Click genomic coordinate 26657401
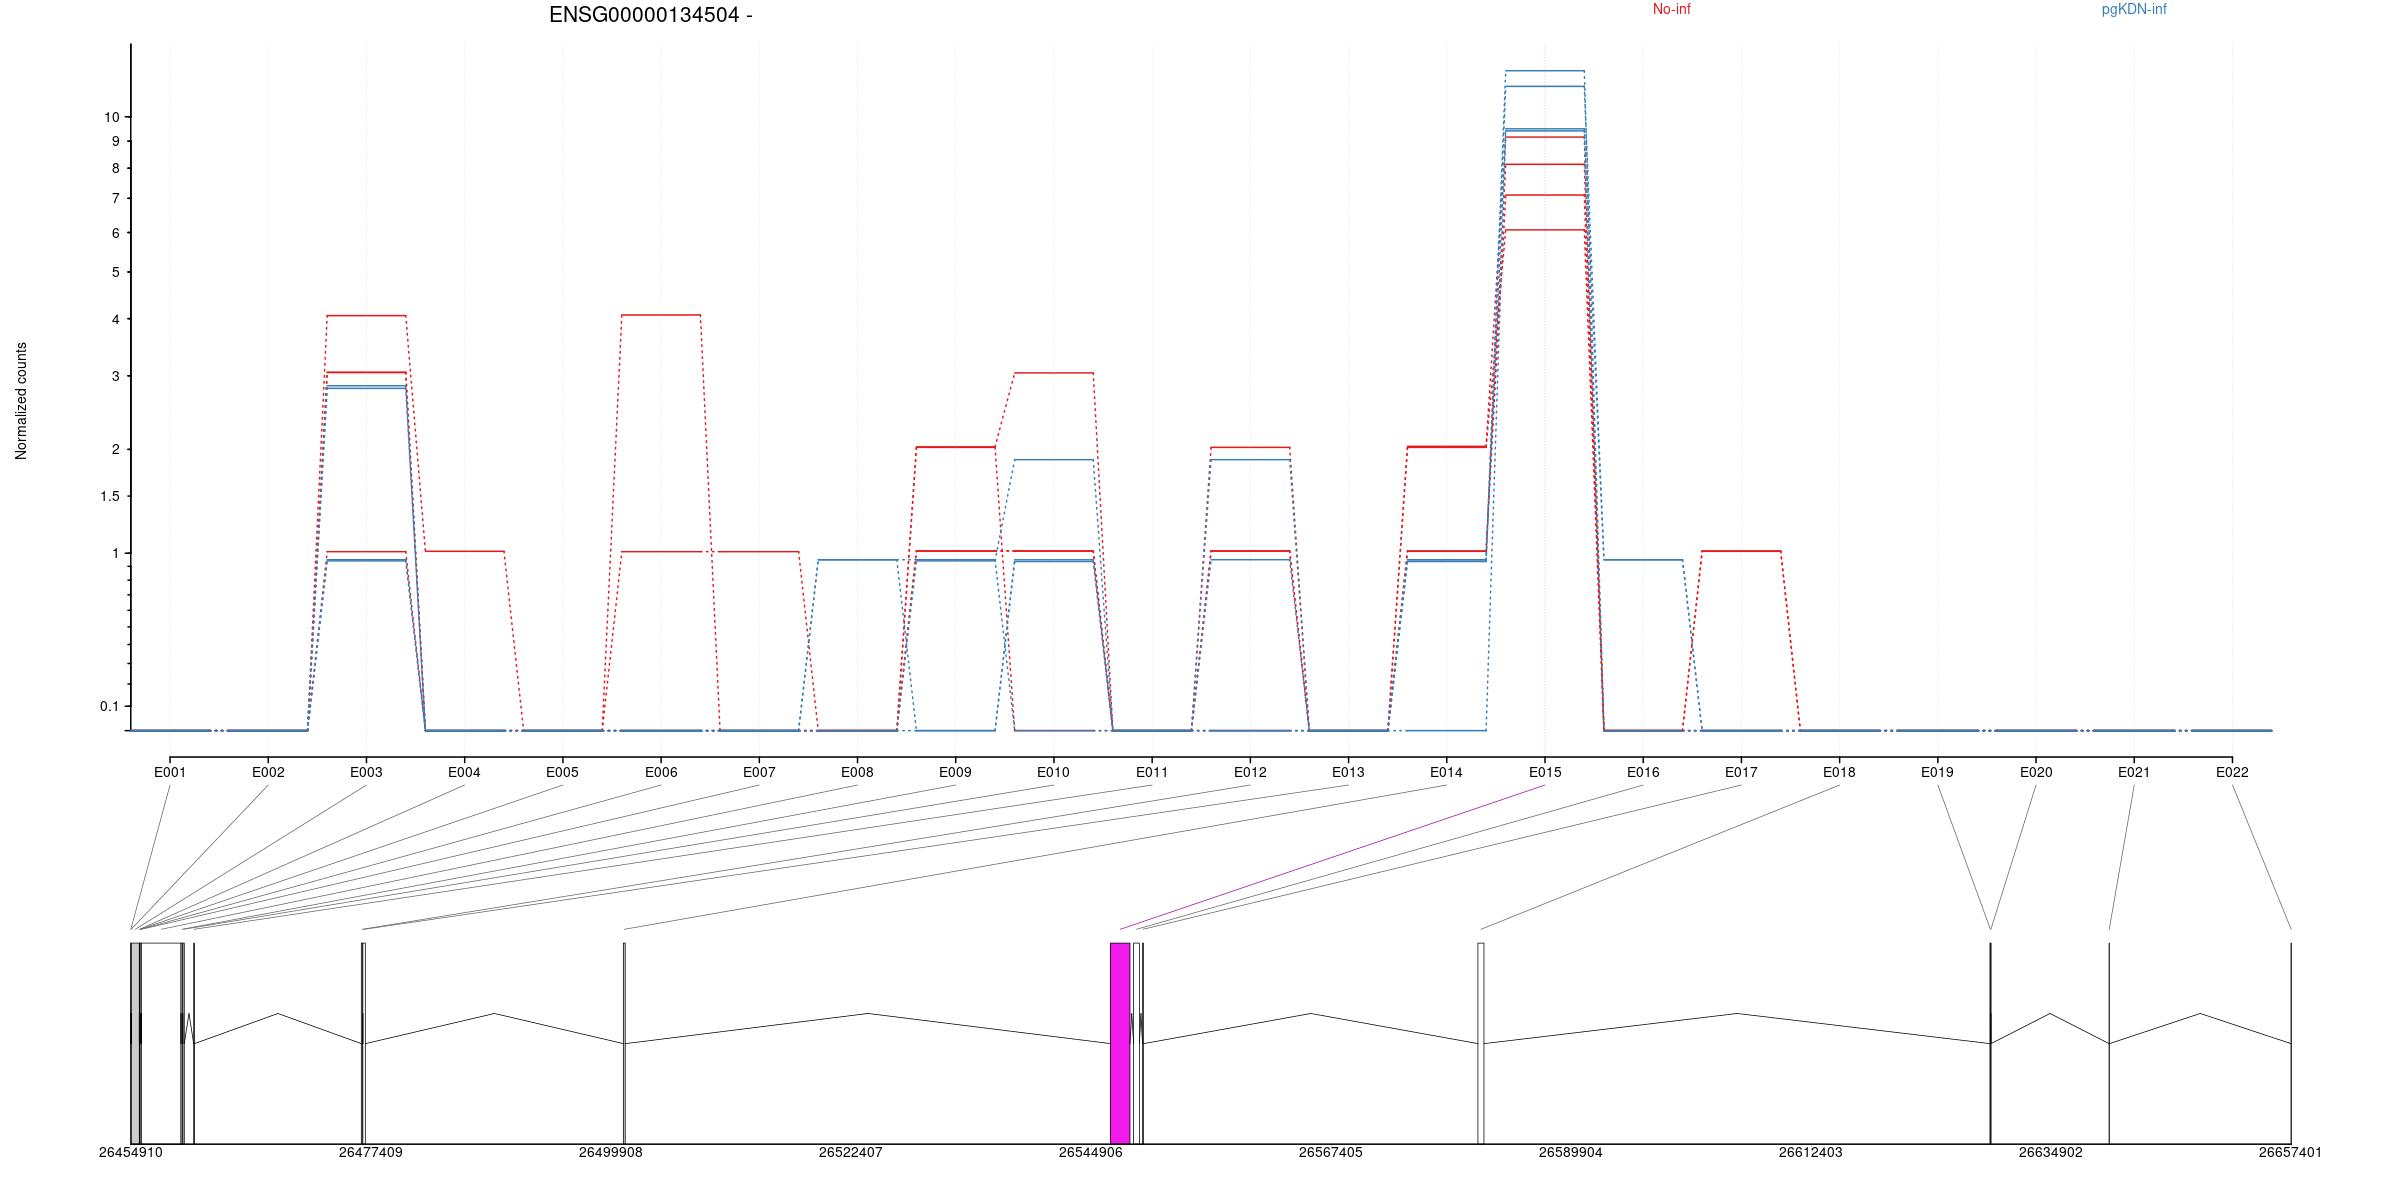This screenshot has height=1200, width=2400. tap(2290, 1152)
